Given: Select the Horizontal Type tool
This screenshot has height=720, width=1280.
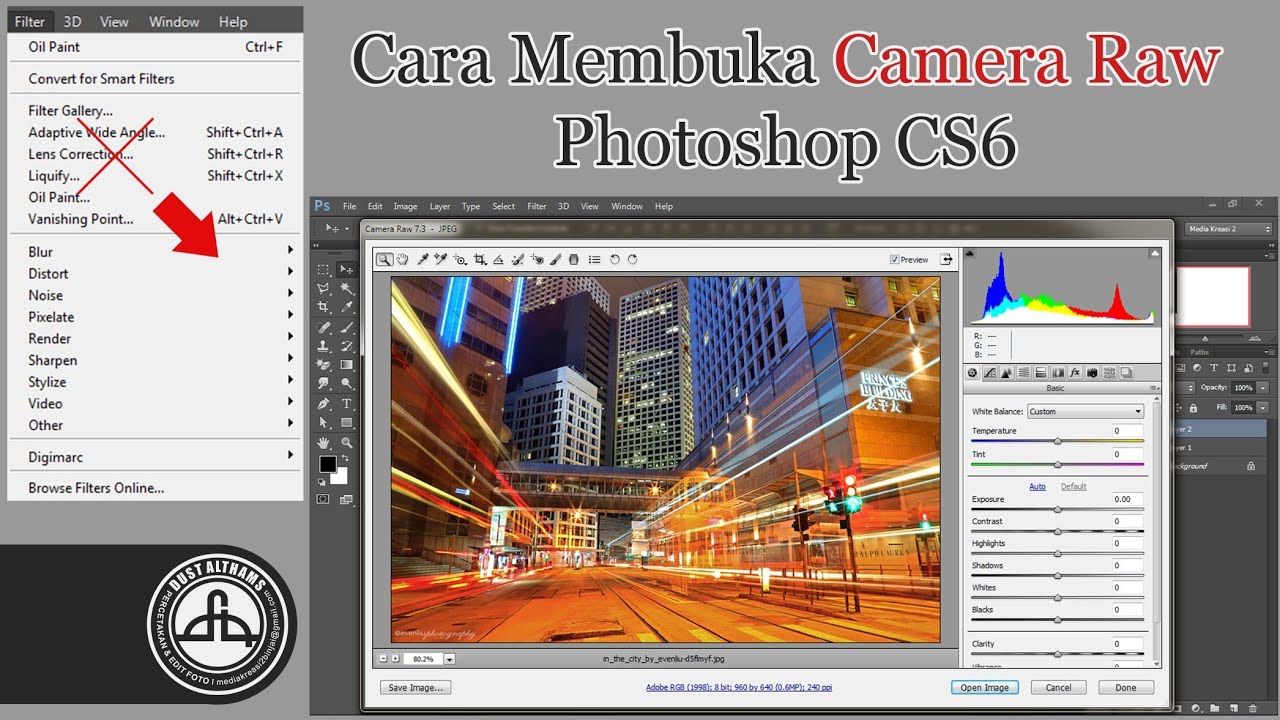Looking at the screenshot, I should pyautogui.click(x=346, y=404).
